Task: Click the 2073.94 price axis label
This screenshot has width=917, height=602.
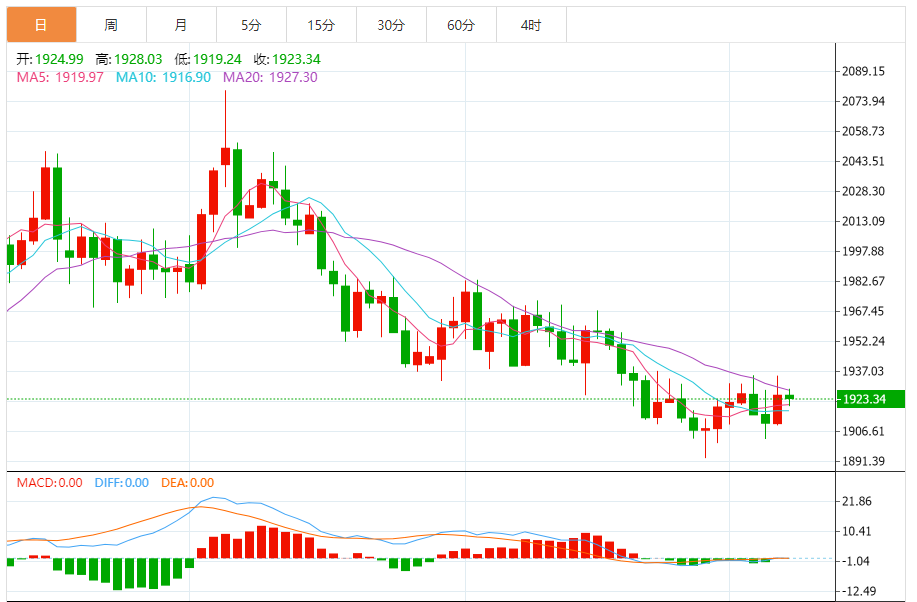Action: [x=863, y=101]
